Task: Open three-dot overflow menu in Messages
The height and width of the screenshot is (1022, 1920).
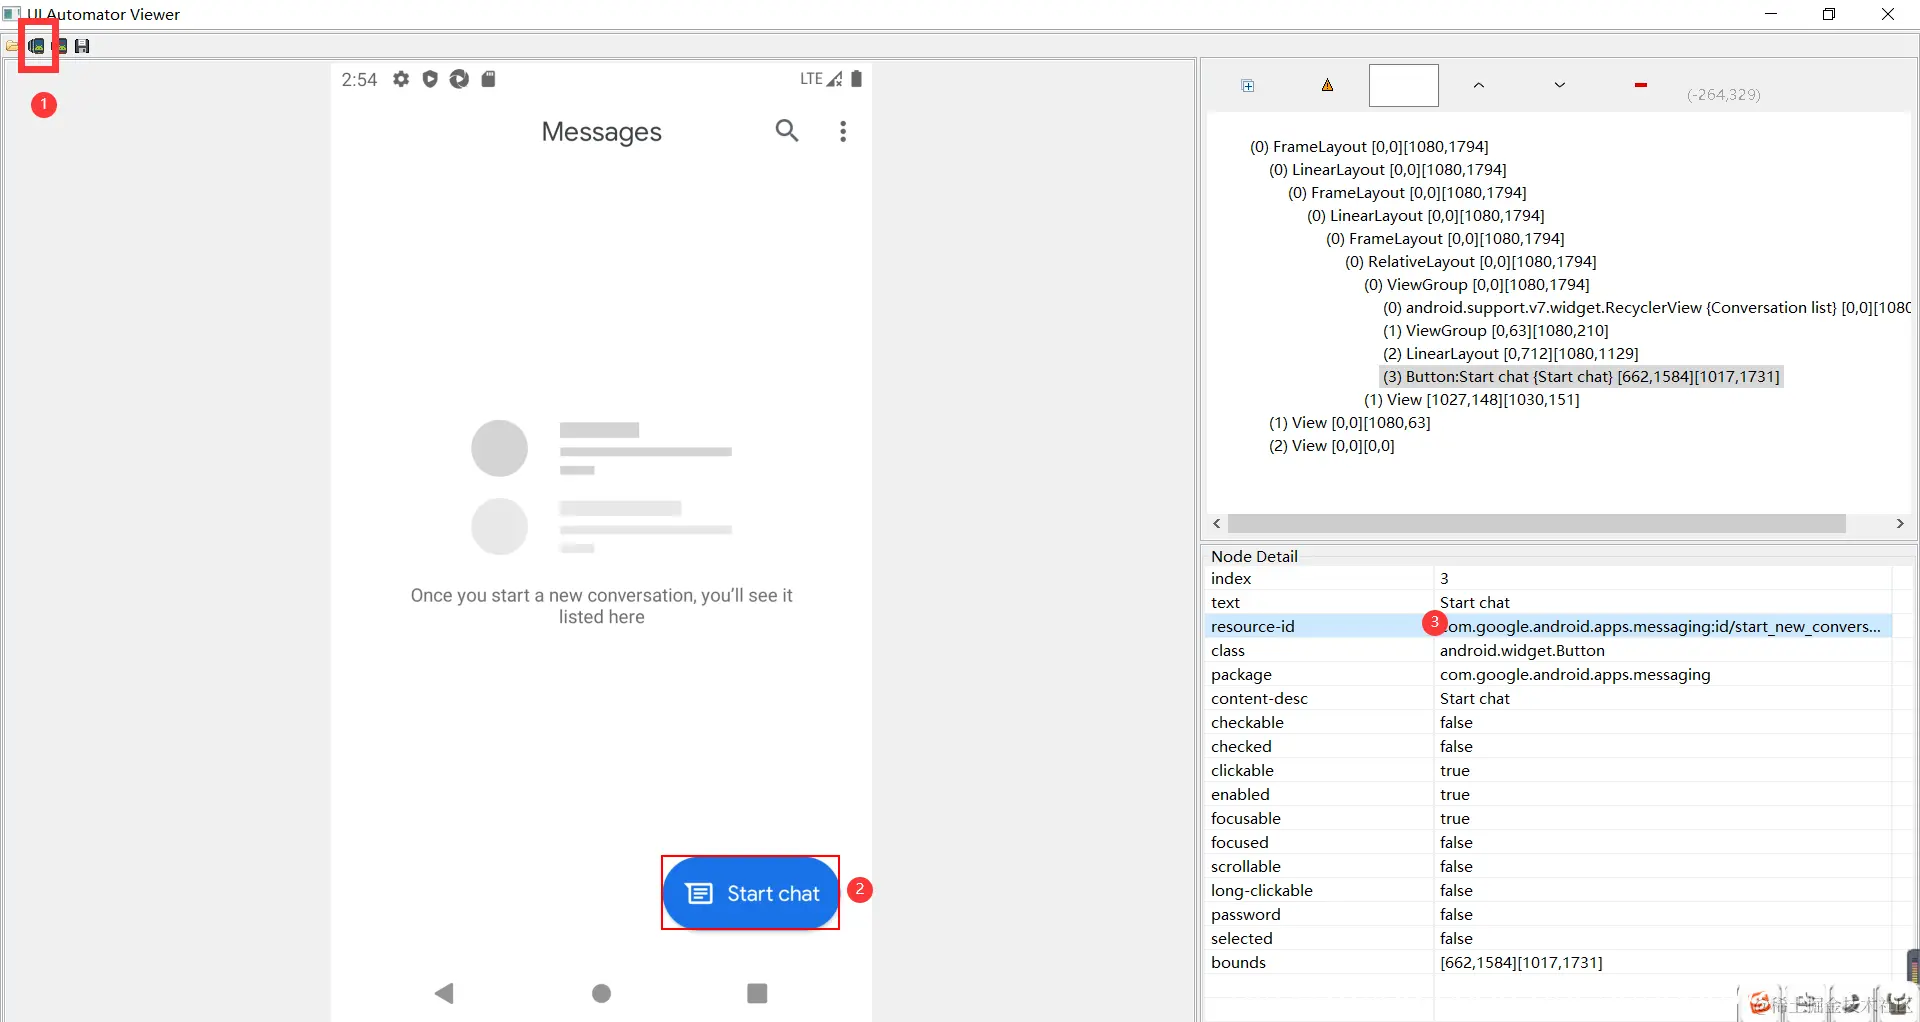Action: pos(843,132)
